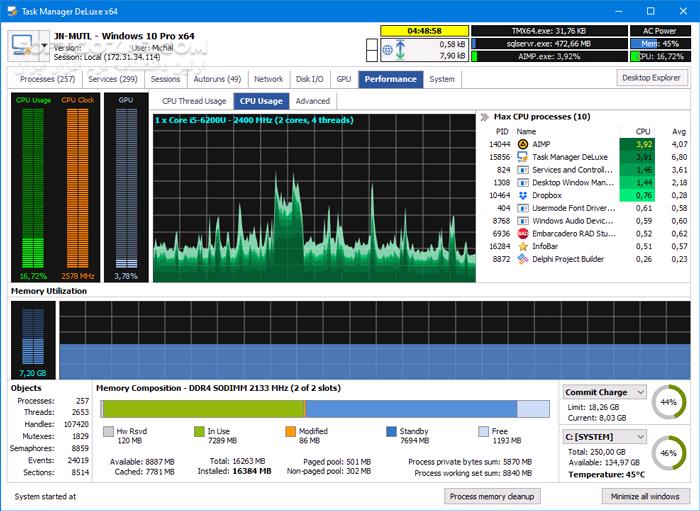Click the yellow 04:48:58 timer box
The width and height of the screenshot is (700, 511).
pos(425,31)
